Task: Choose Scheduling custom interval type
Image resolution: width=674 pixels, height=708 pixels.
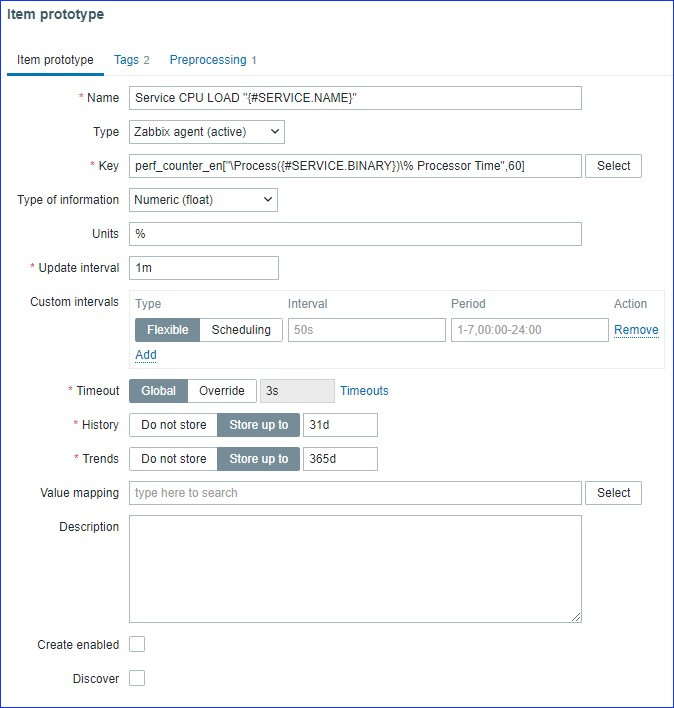Action: pos(241,330)
